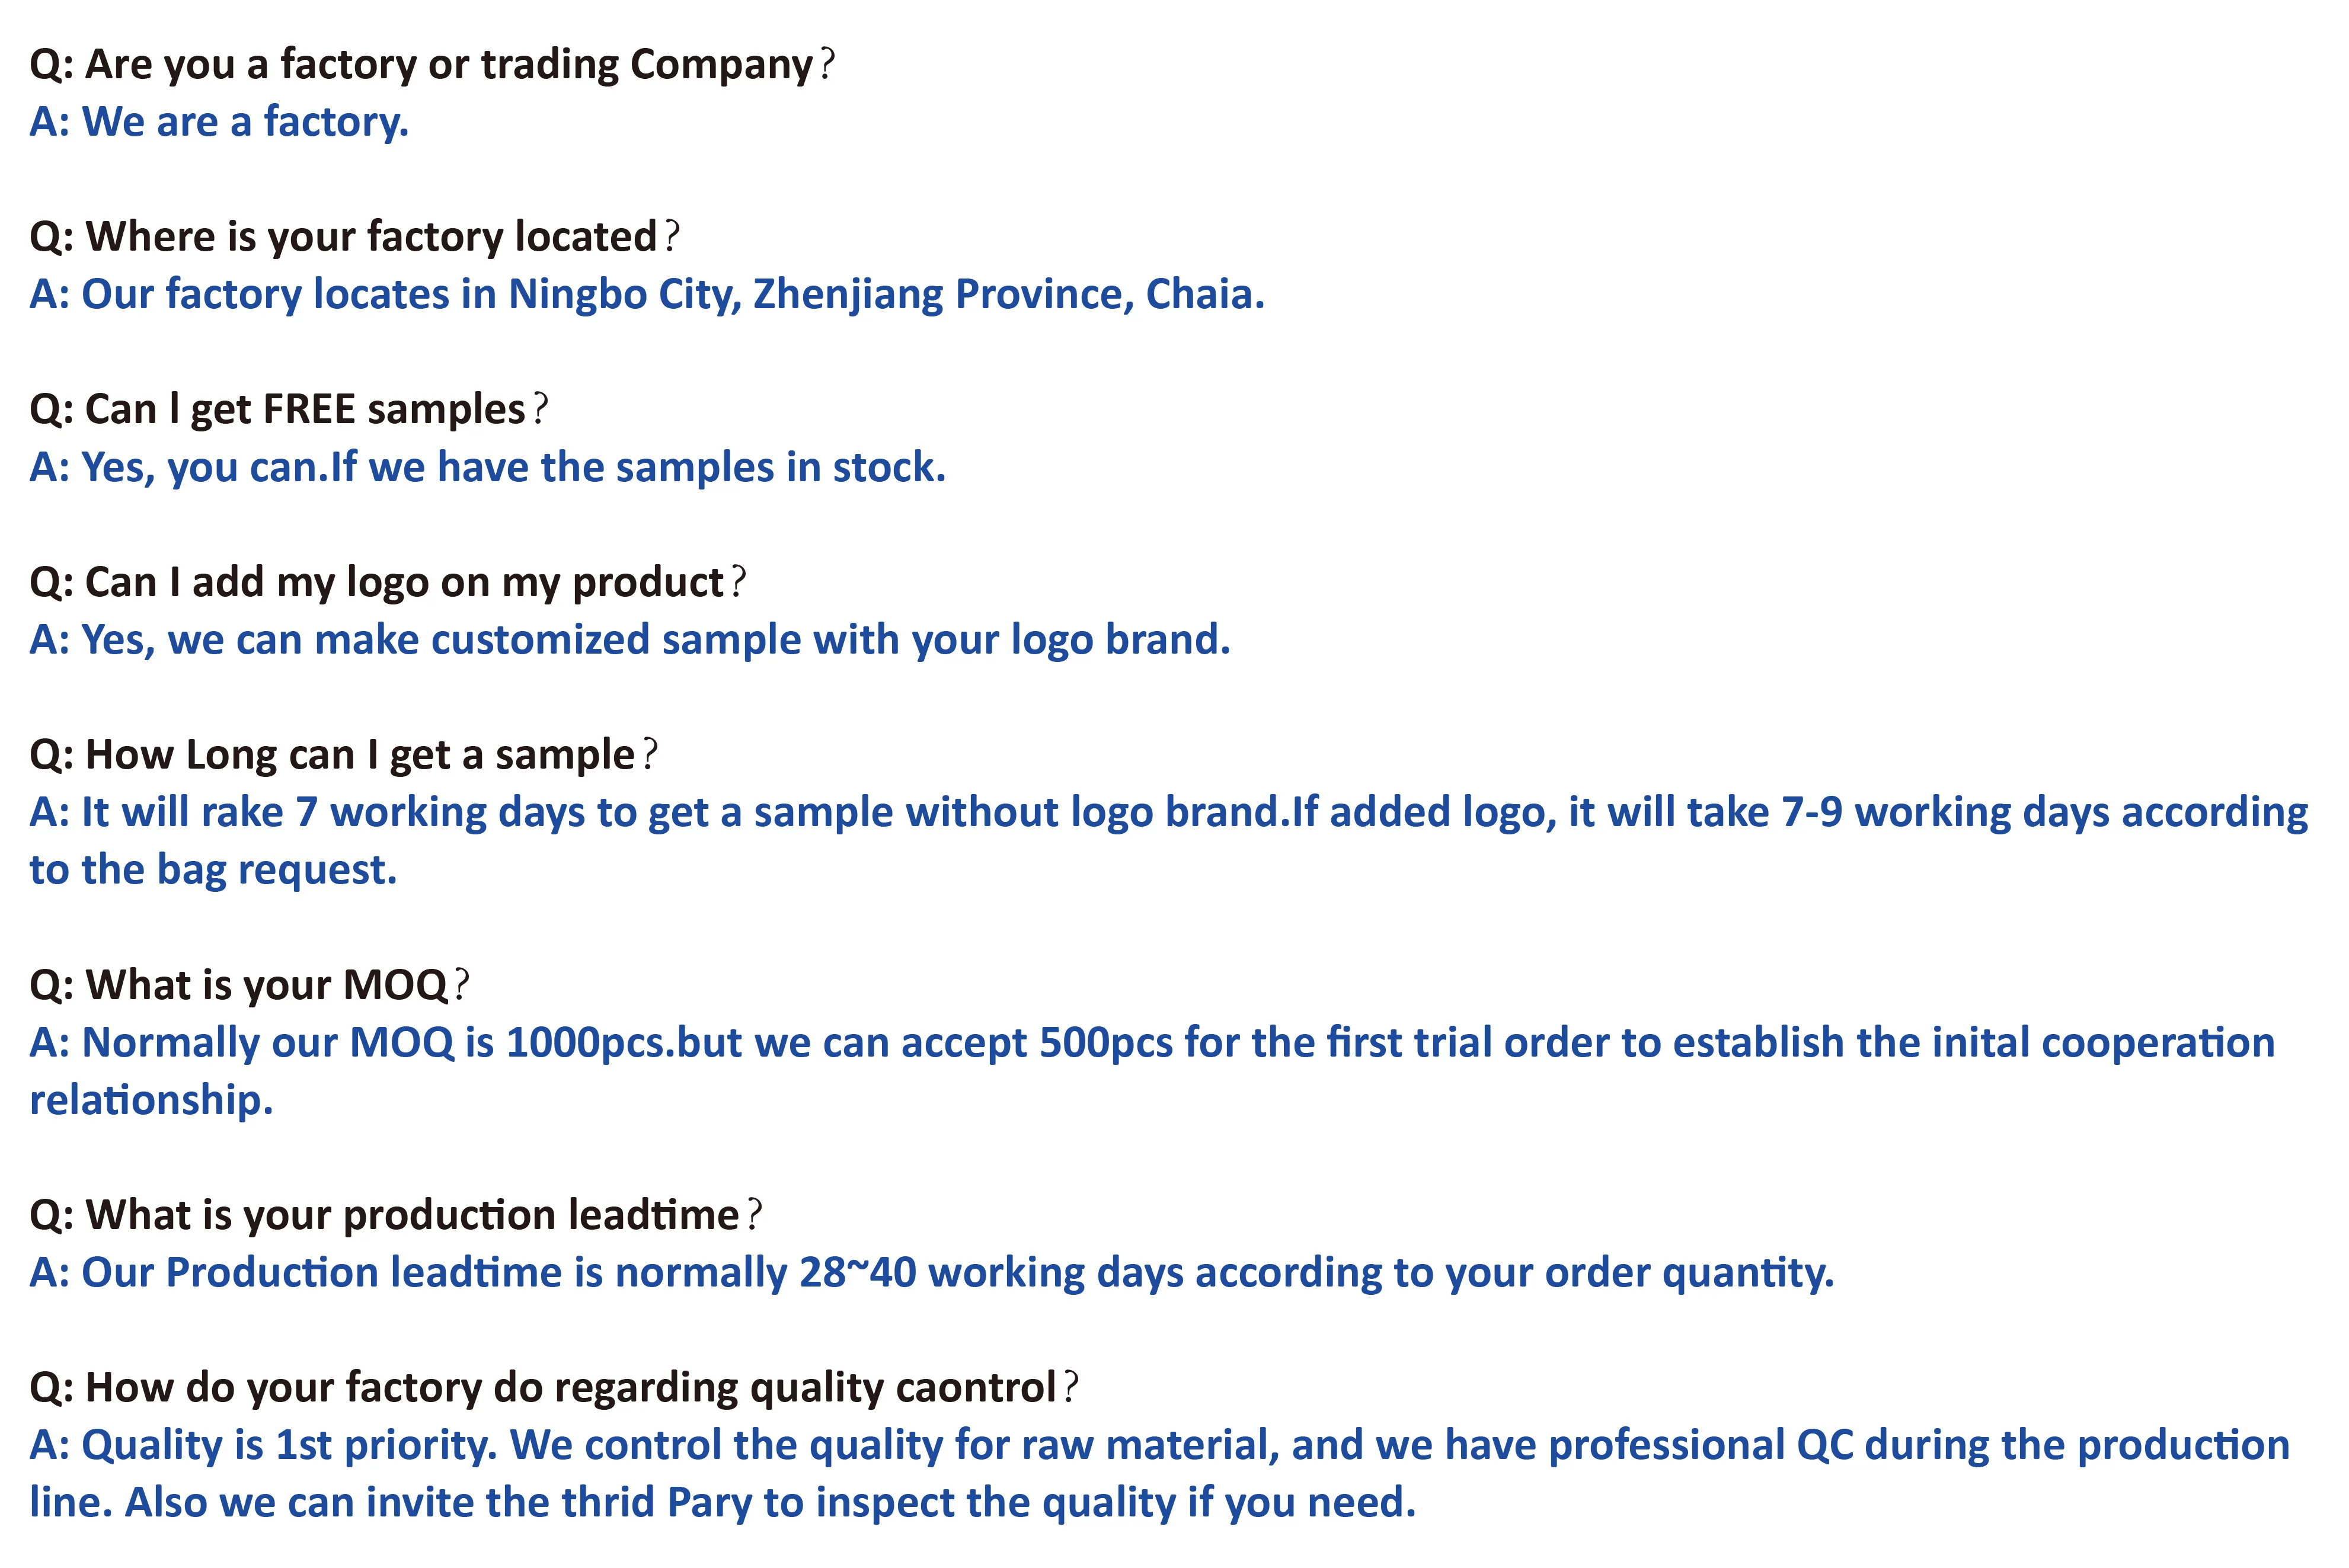Click the production leadtime question
Screen dimensions: 2349x1568
click(396, 1216)
